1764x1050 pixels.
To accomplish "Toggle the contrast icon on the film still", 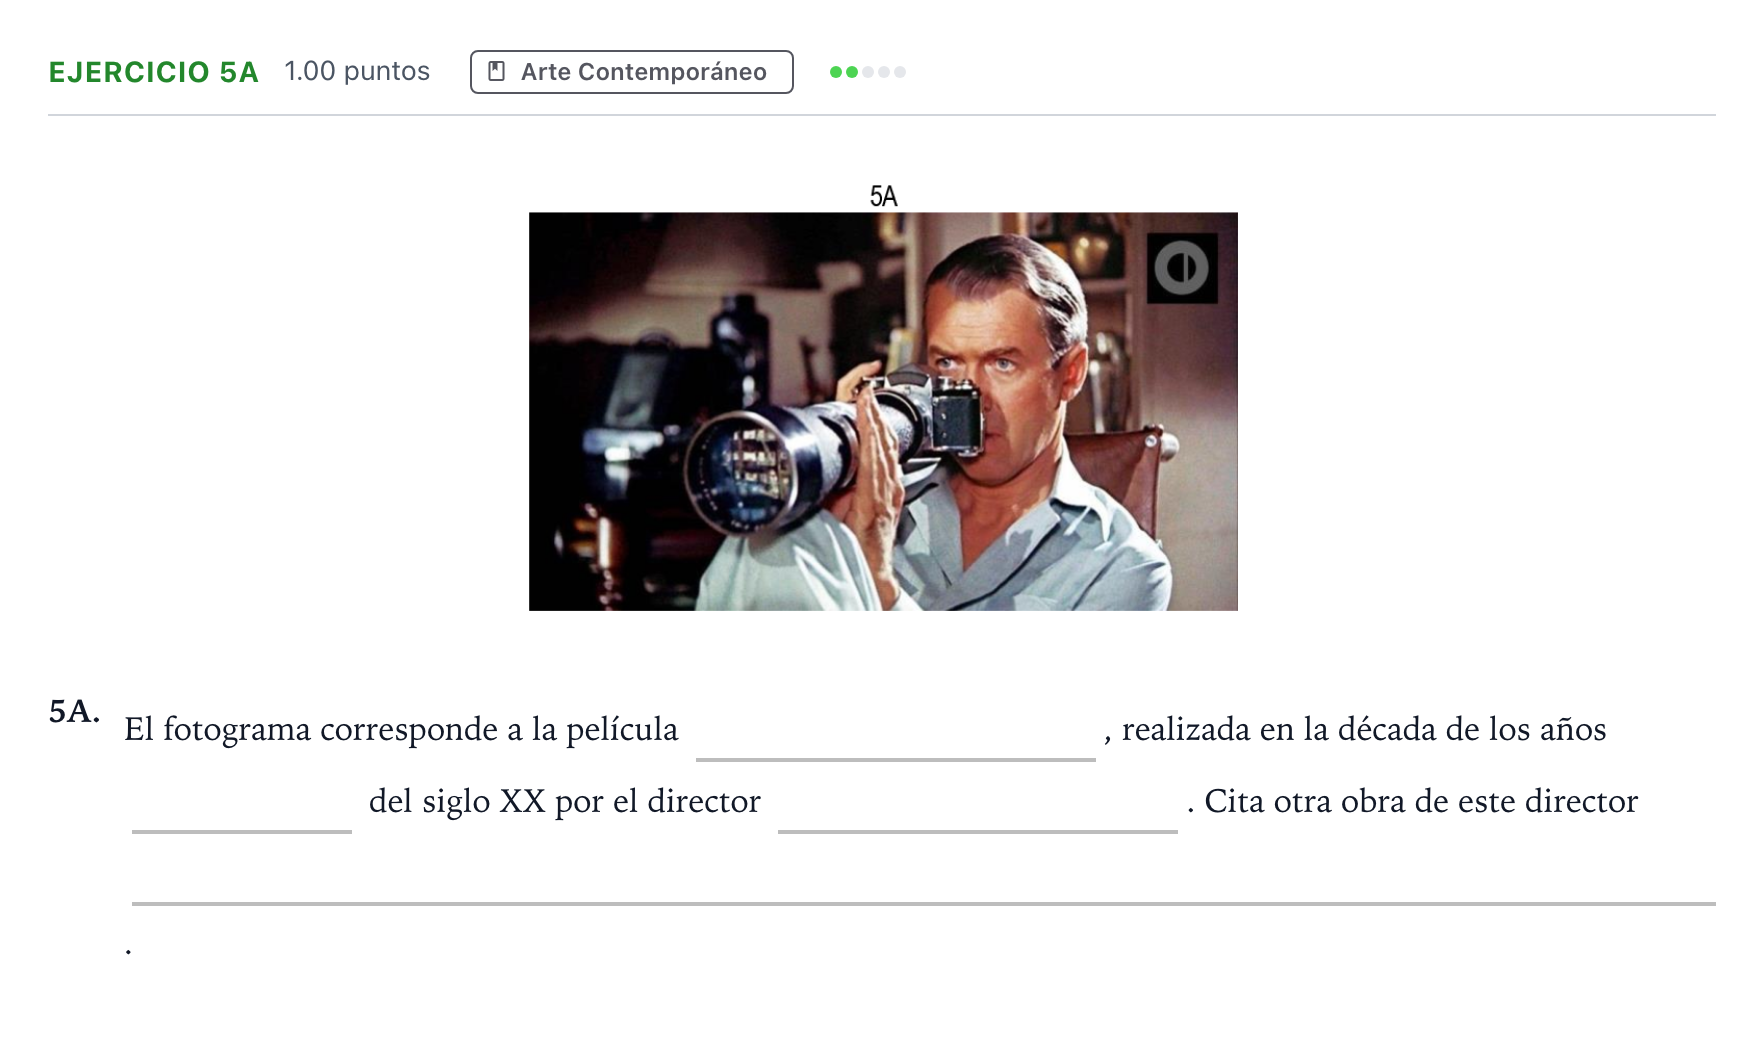I will [1182, 268].
